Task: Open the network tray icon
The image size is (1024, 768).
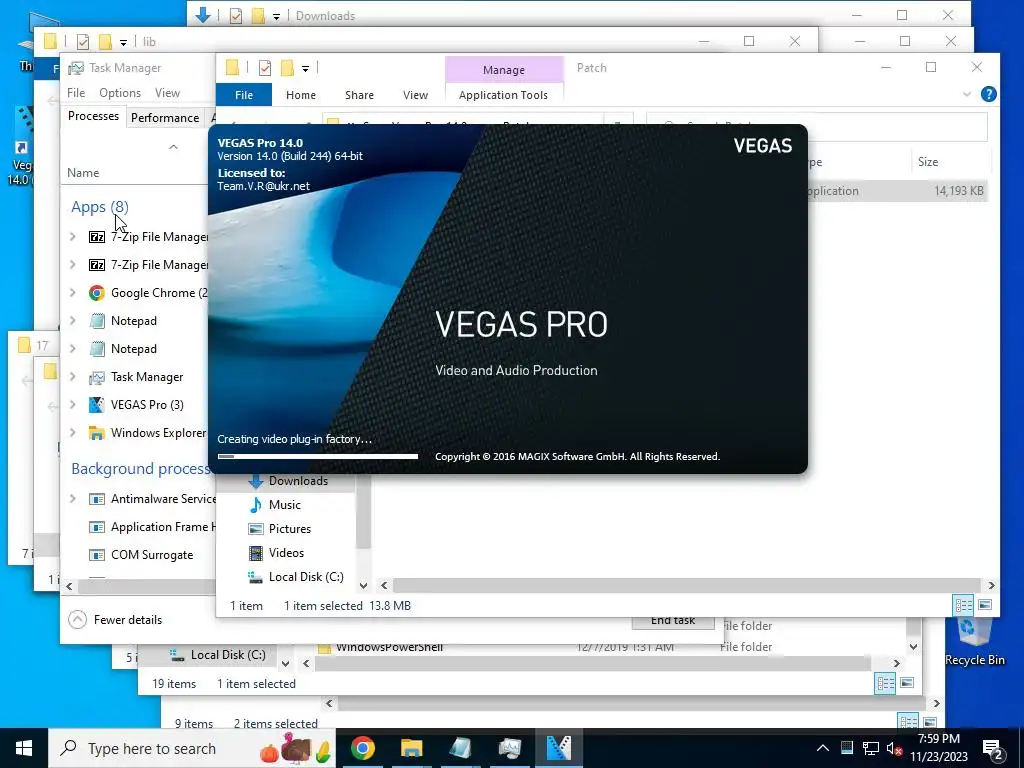Action: [871, 748]
